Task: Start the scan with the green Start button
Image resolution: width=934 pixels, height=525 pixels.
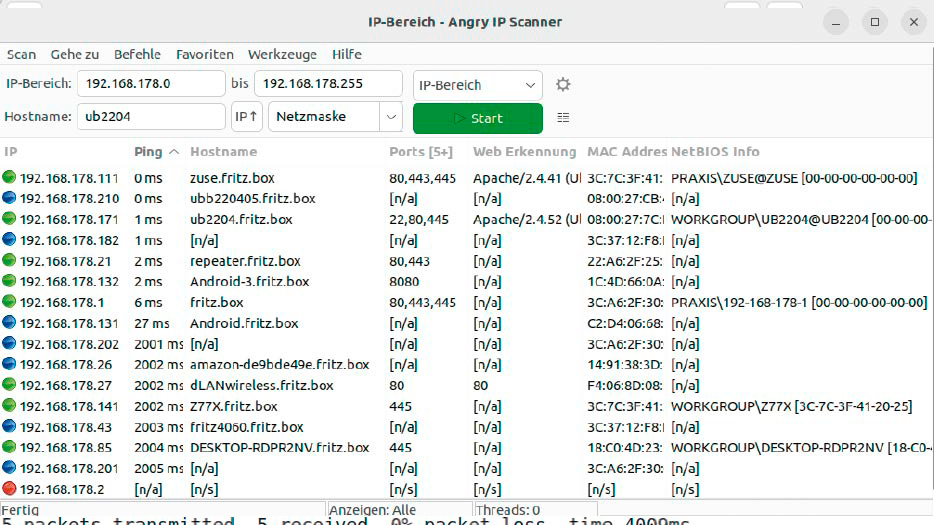Action: coord(478,118)
